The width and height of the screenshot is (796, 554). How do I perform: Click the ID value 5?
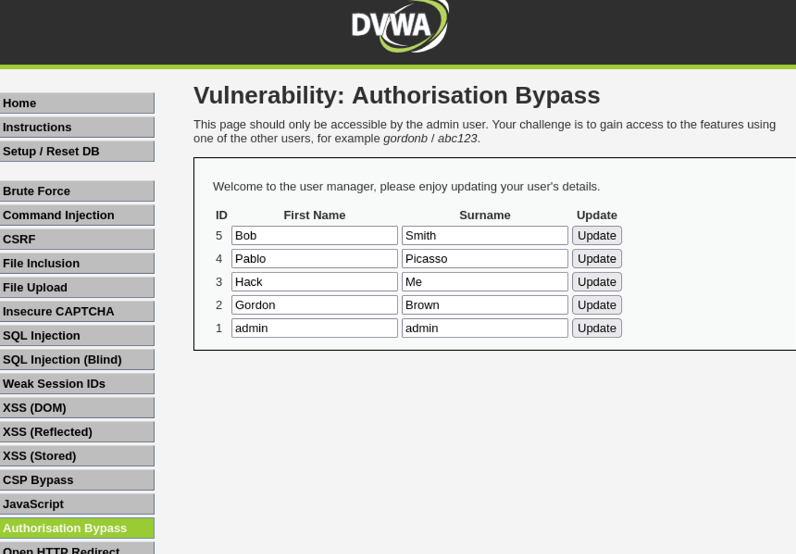coord(219,236)
